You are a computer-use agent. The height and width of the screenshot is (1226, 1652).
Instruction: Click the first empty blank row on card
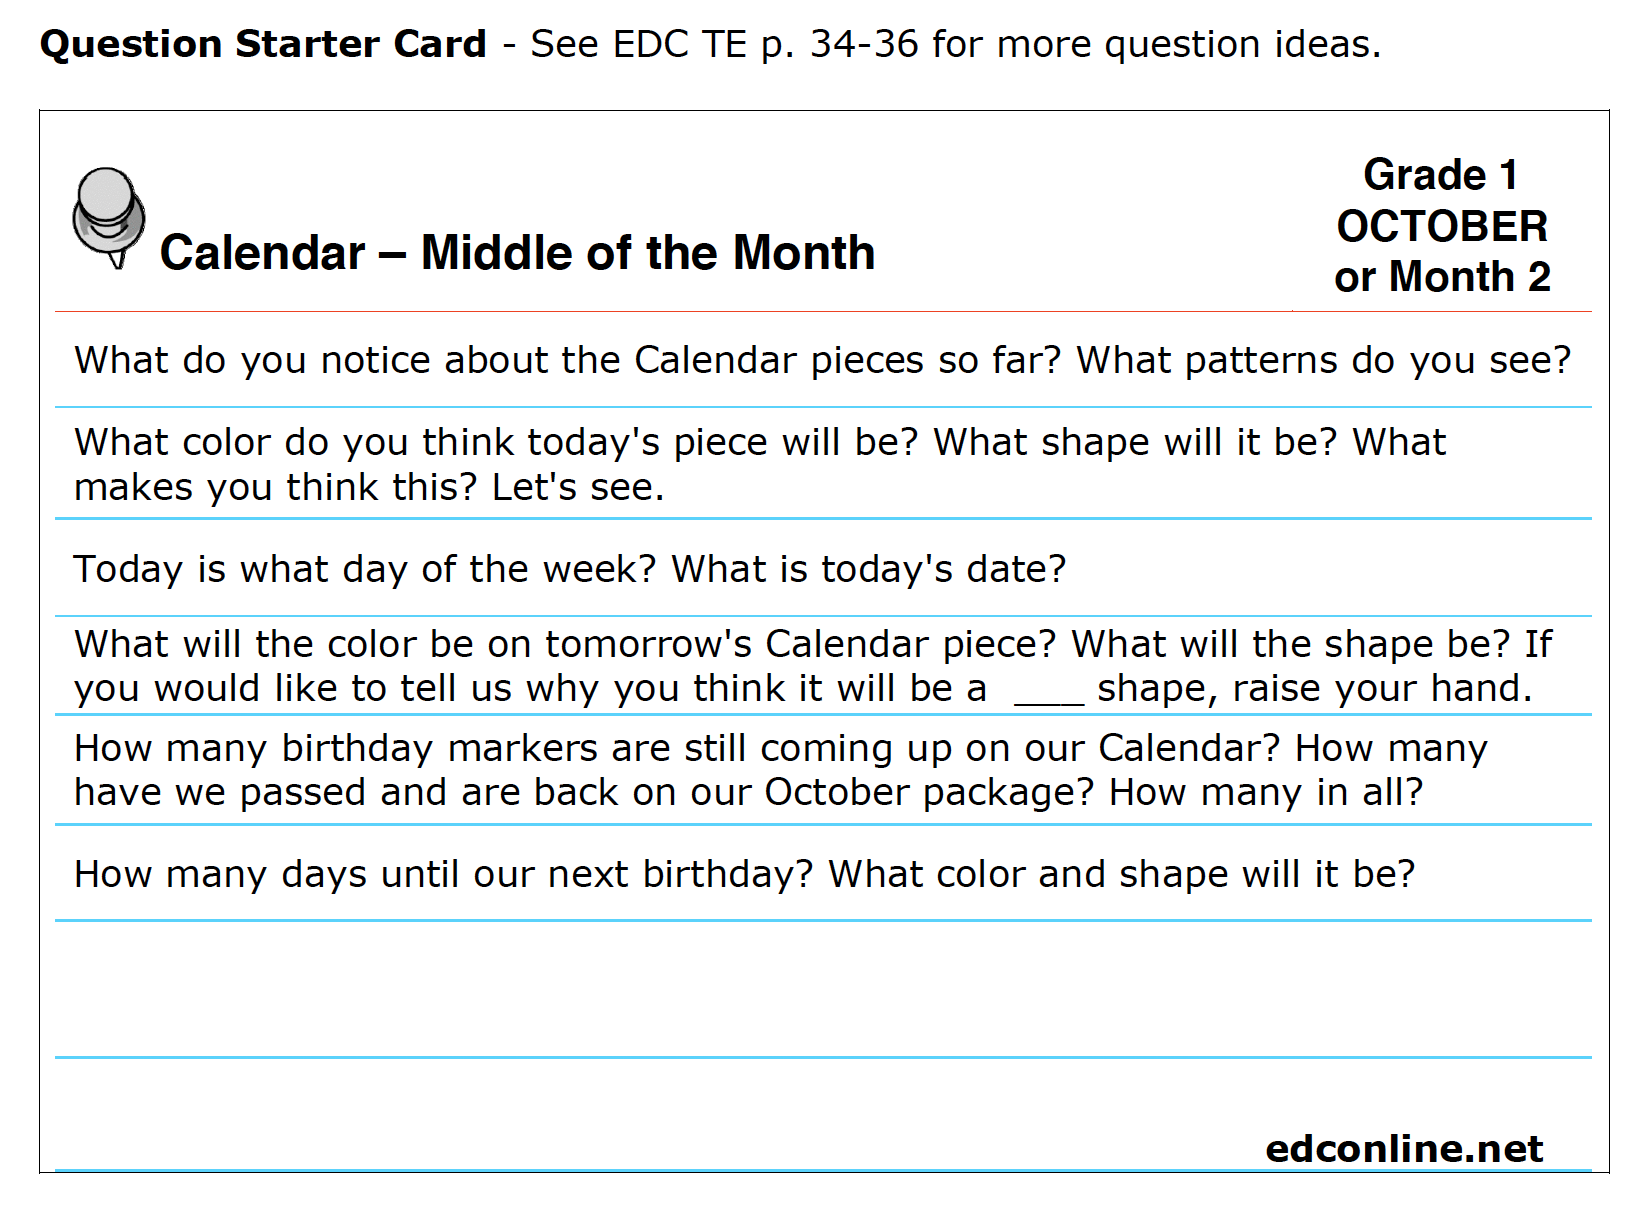(823, 989)
